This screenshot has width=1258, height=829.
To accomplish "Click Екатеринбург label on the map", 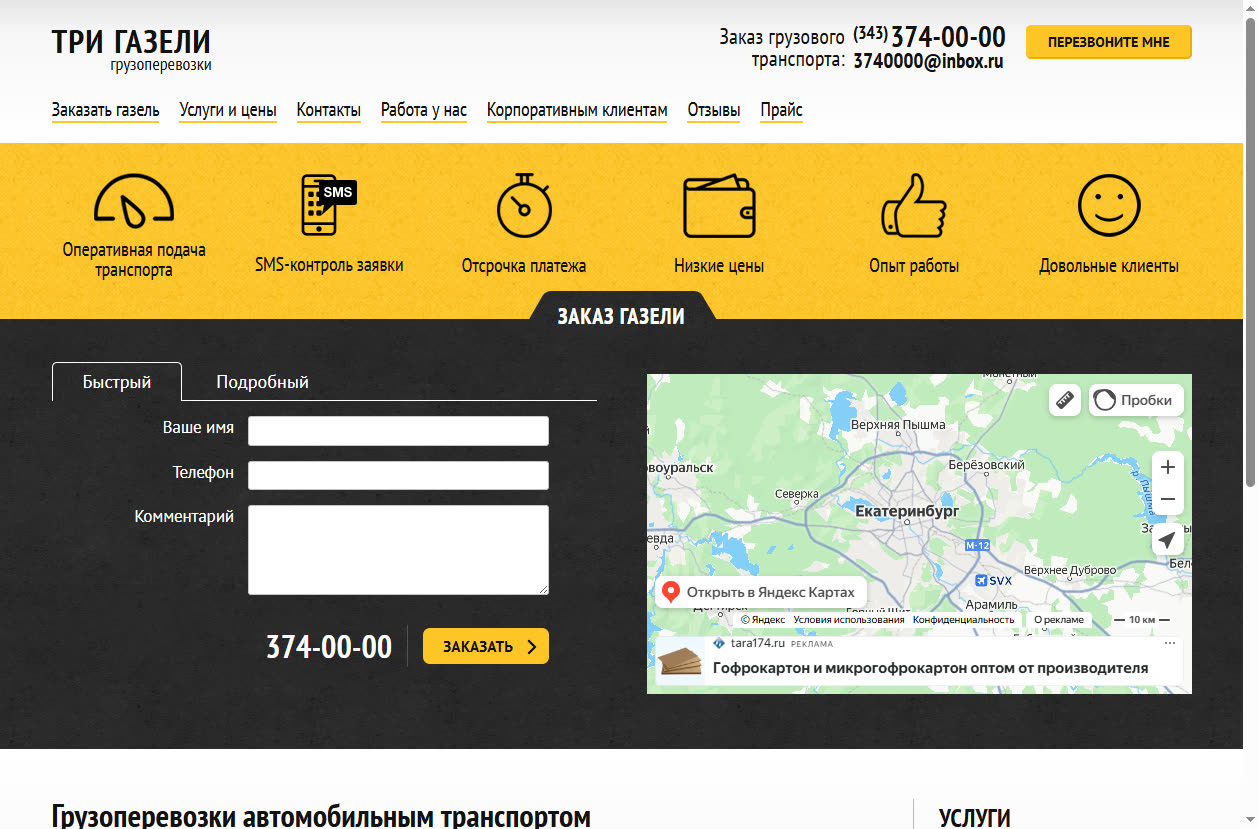I will [907, 511].
